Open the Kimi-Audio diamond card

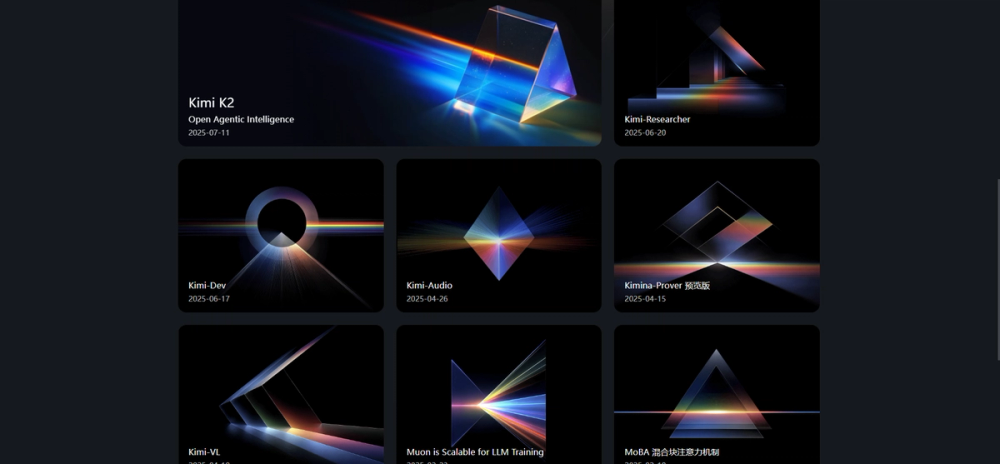pyautogui.click(x=499, y=235)
